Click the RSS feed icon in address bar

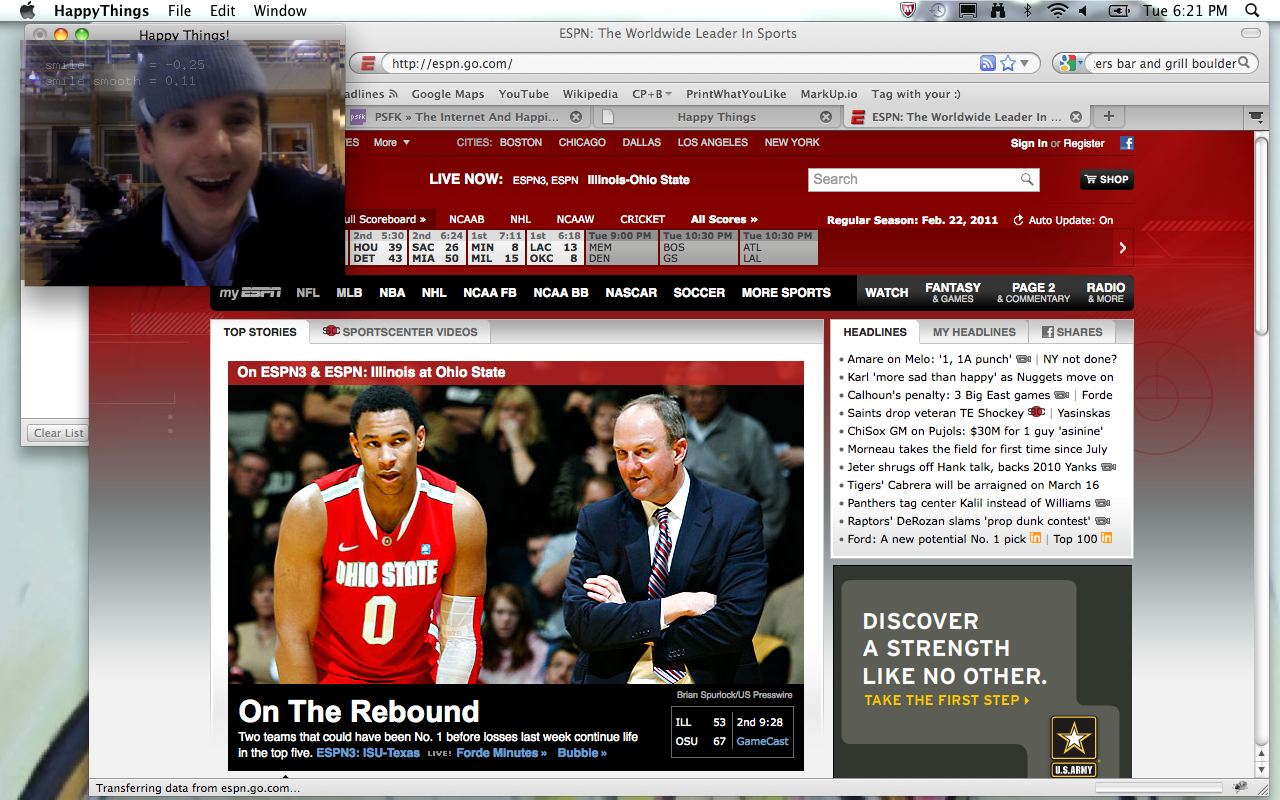[988, 63]
